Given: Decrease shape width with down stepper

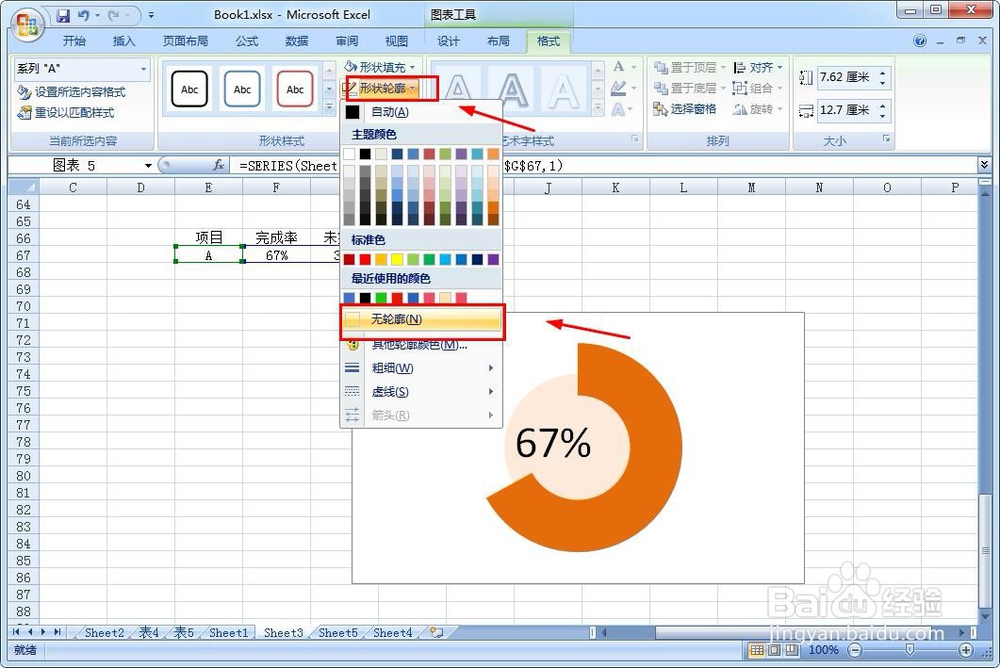Looking at the screenshot, I should [x=883, y=115].
